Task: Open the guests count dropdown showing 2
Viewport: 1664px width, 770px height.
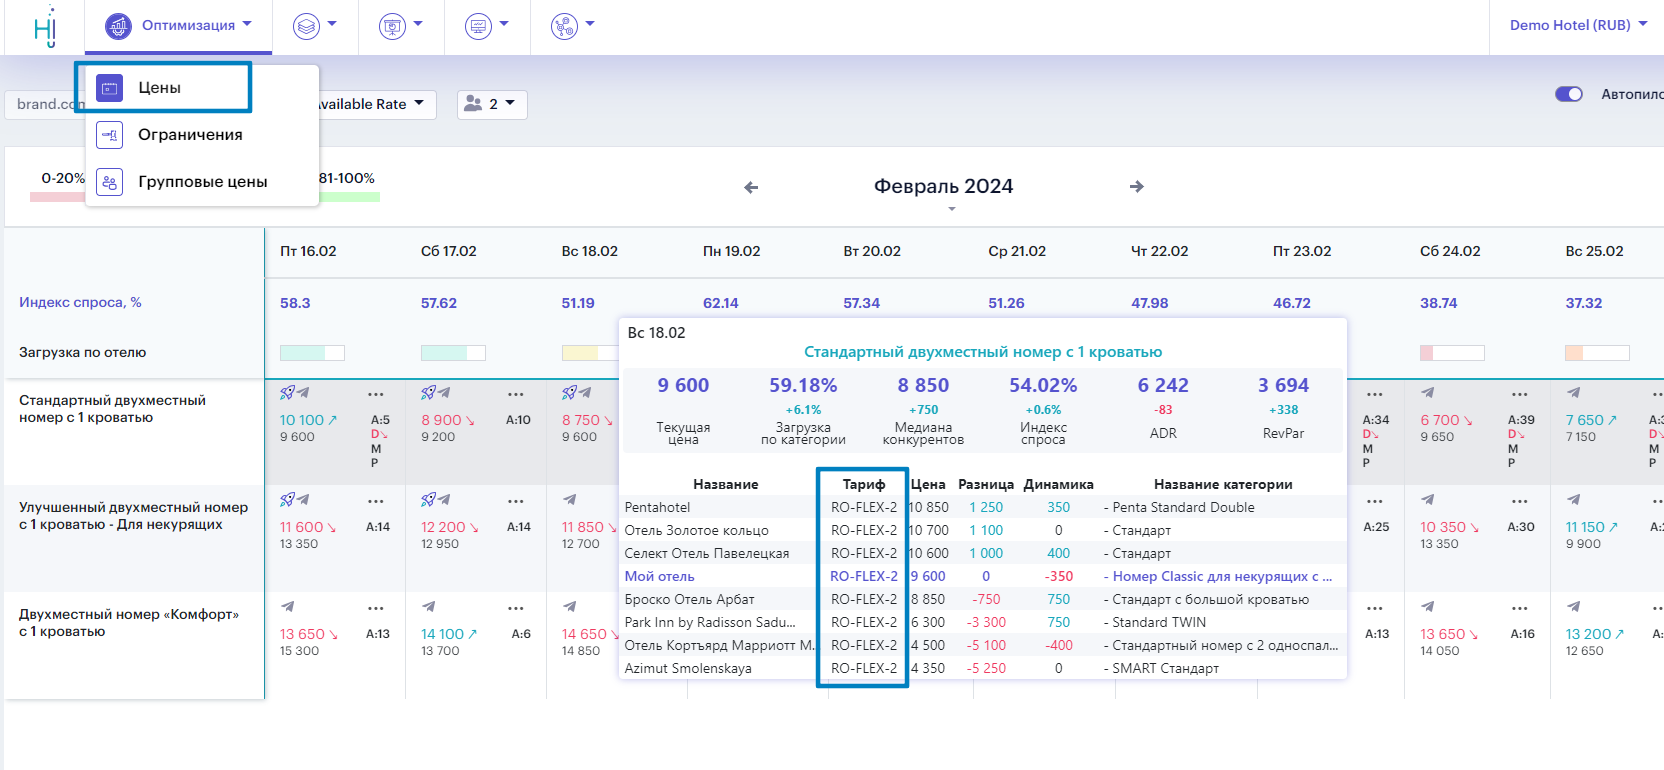Action: point(492,104)
